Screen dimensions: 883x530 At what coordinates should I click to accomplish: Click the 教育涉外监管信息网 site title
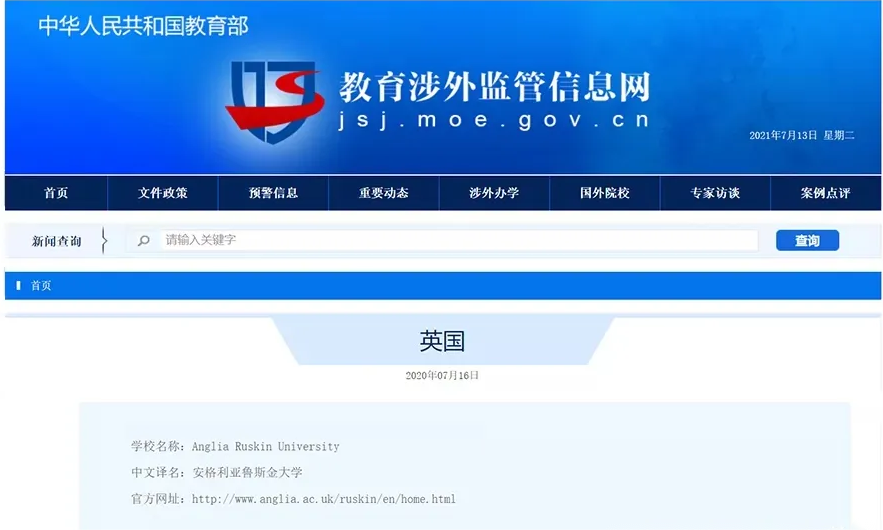click(x=494, y=87)
